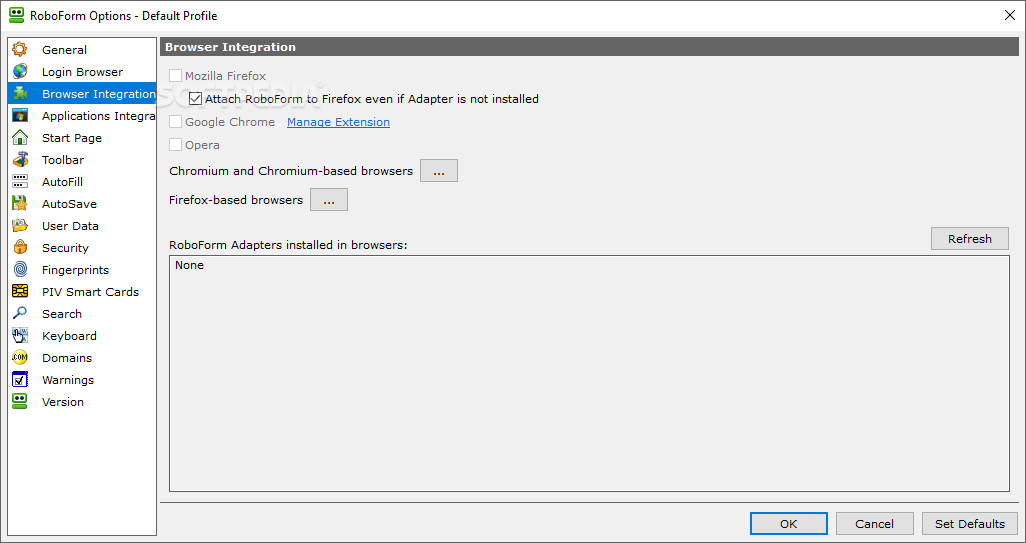The height and width of the screenshot is (543, 1026).
Task: Select the Start Page house icon
Action: [20, 138]
